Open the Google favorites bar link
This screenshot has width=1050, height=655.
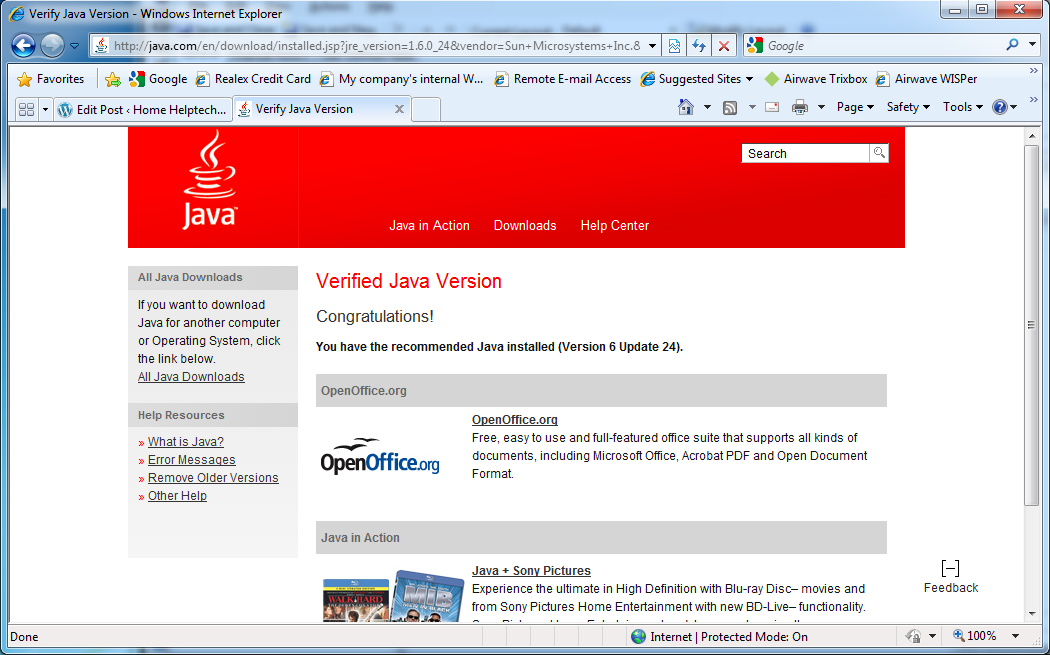click(x=158, y=79)
